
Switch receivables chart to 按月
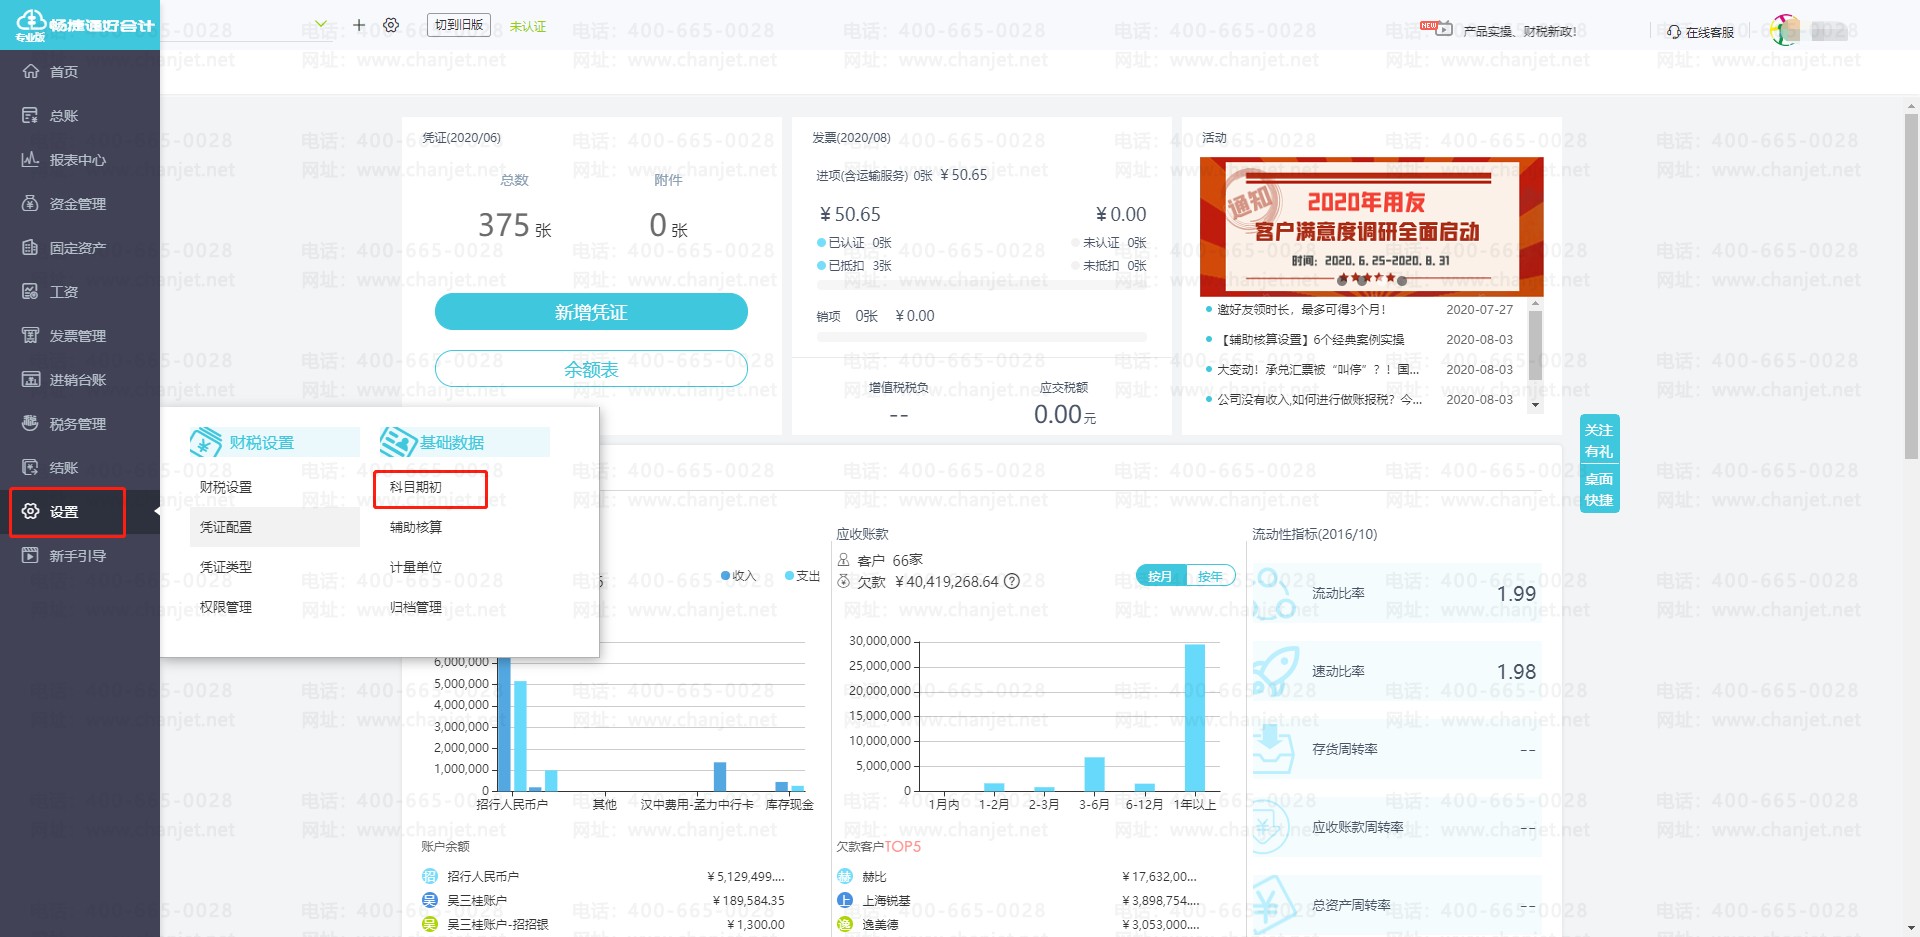click(1160, 576)
